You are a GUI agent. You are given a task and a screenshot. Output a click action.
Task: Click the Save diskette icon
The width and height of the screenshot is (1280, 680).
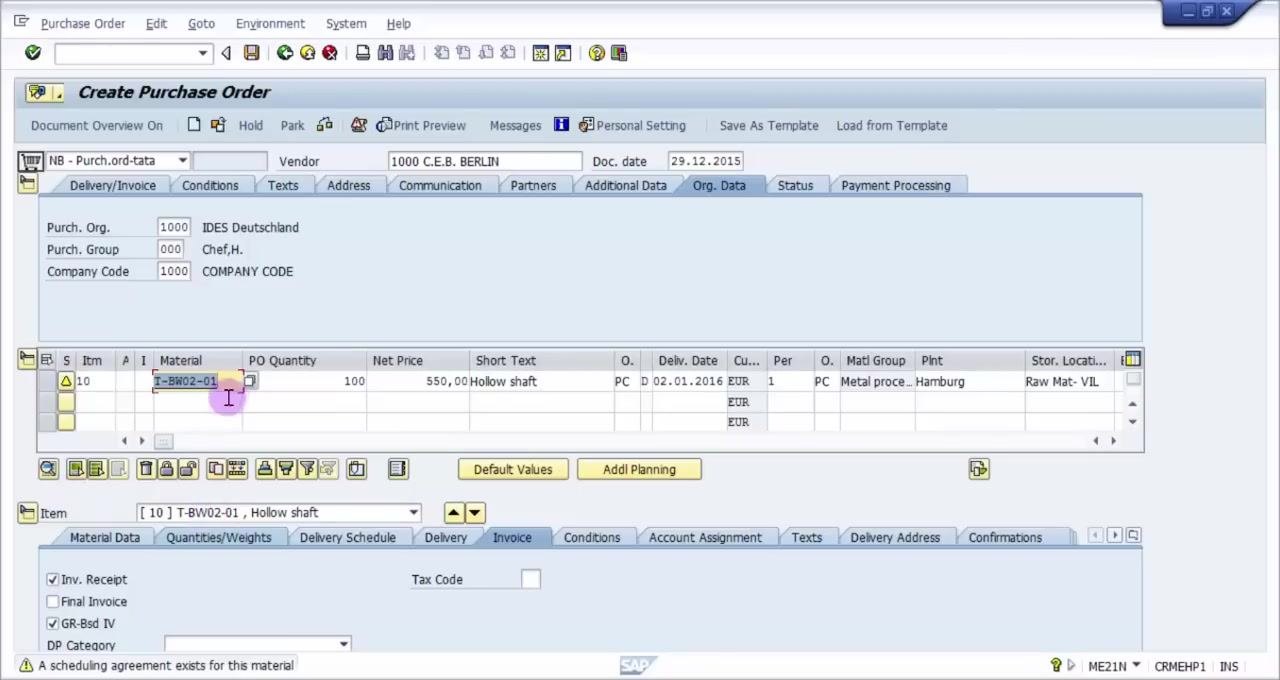251,53
